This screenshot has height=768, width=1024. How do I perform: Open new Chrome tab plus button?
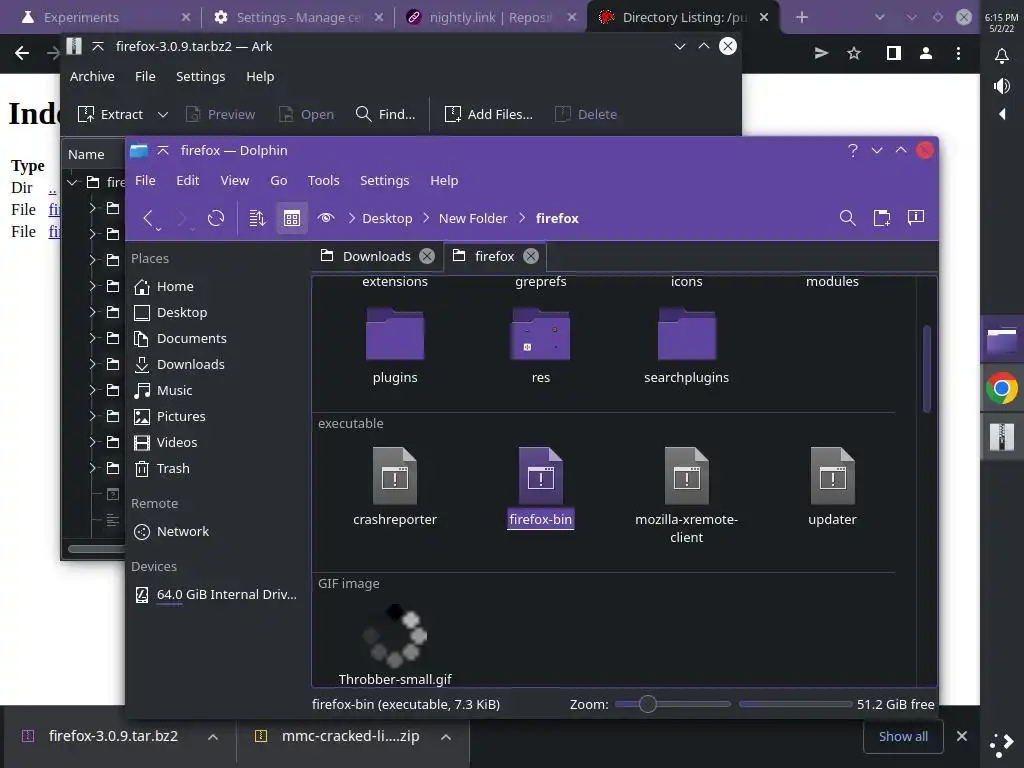pos(801,18)
